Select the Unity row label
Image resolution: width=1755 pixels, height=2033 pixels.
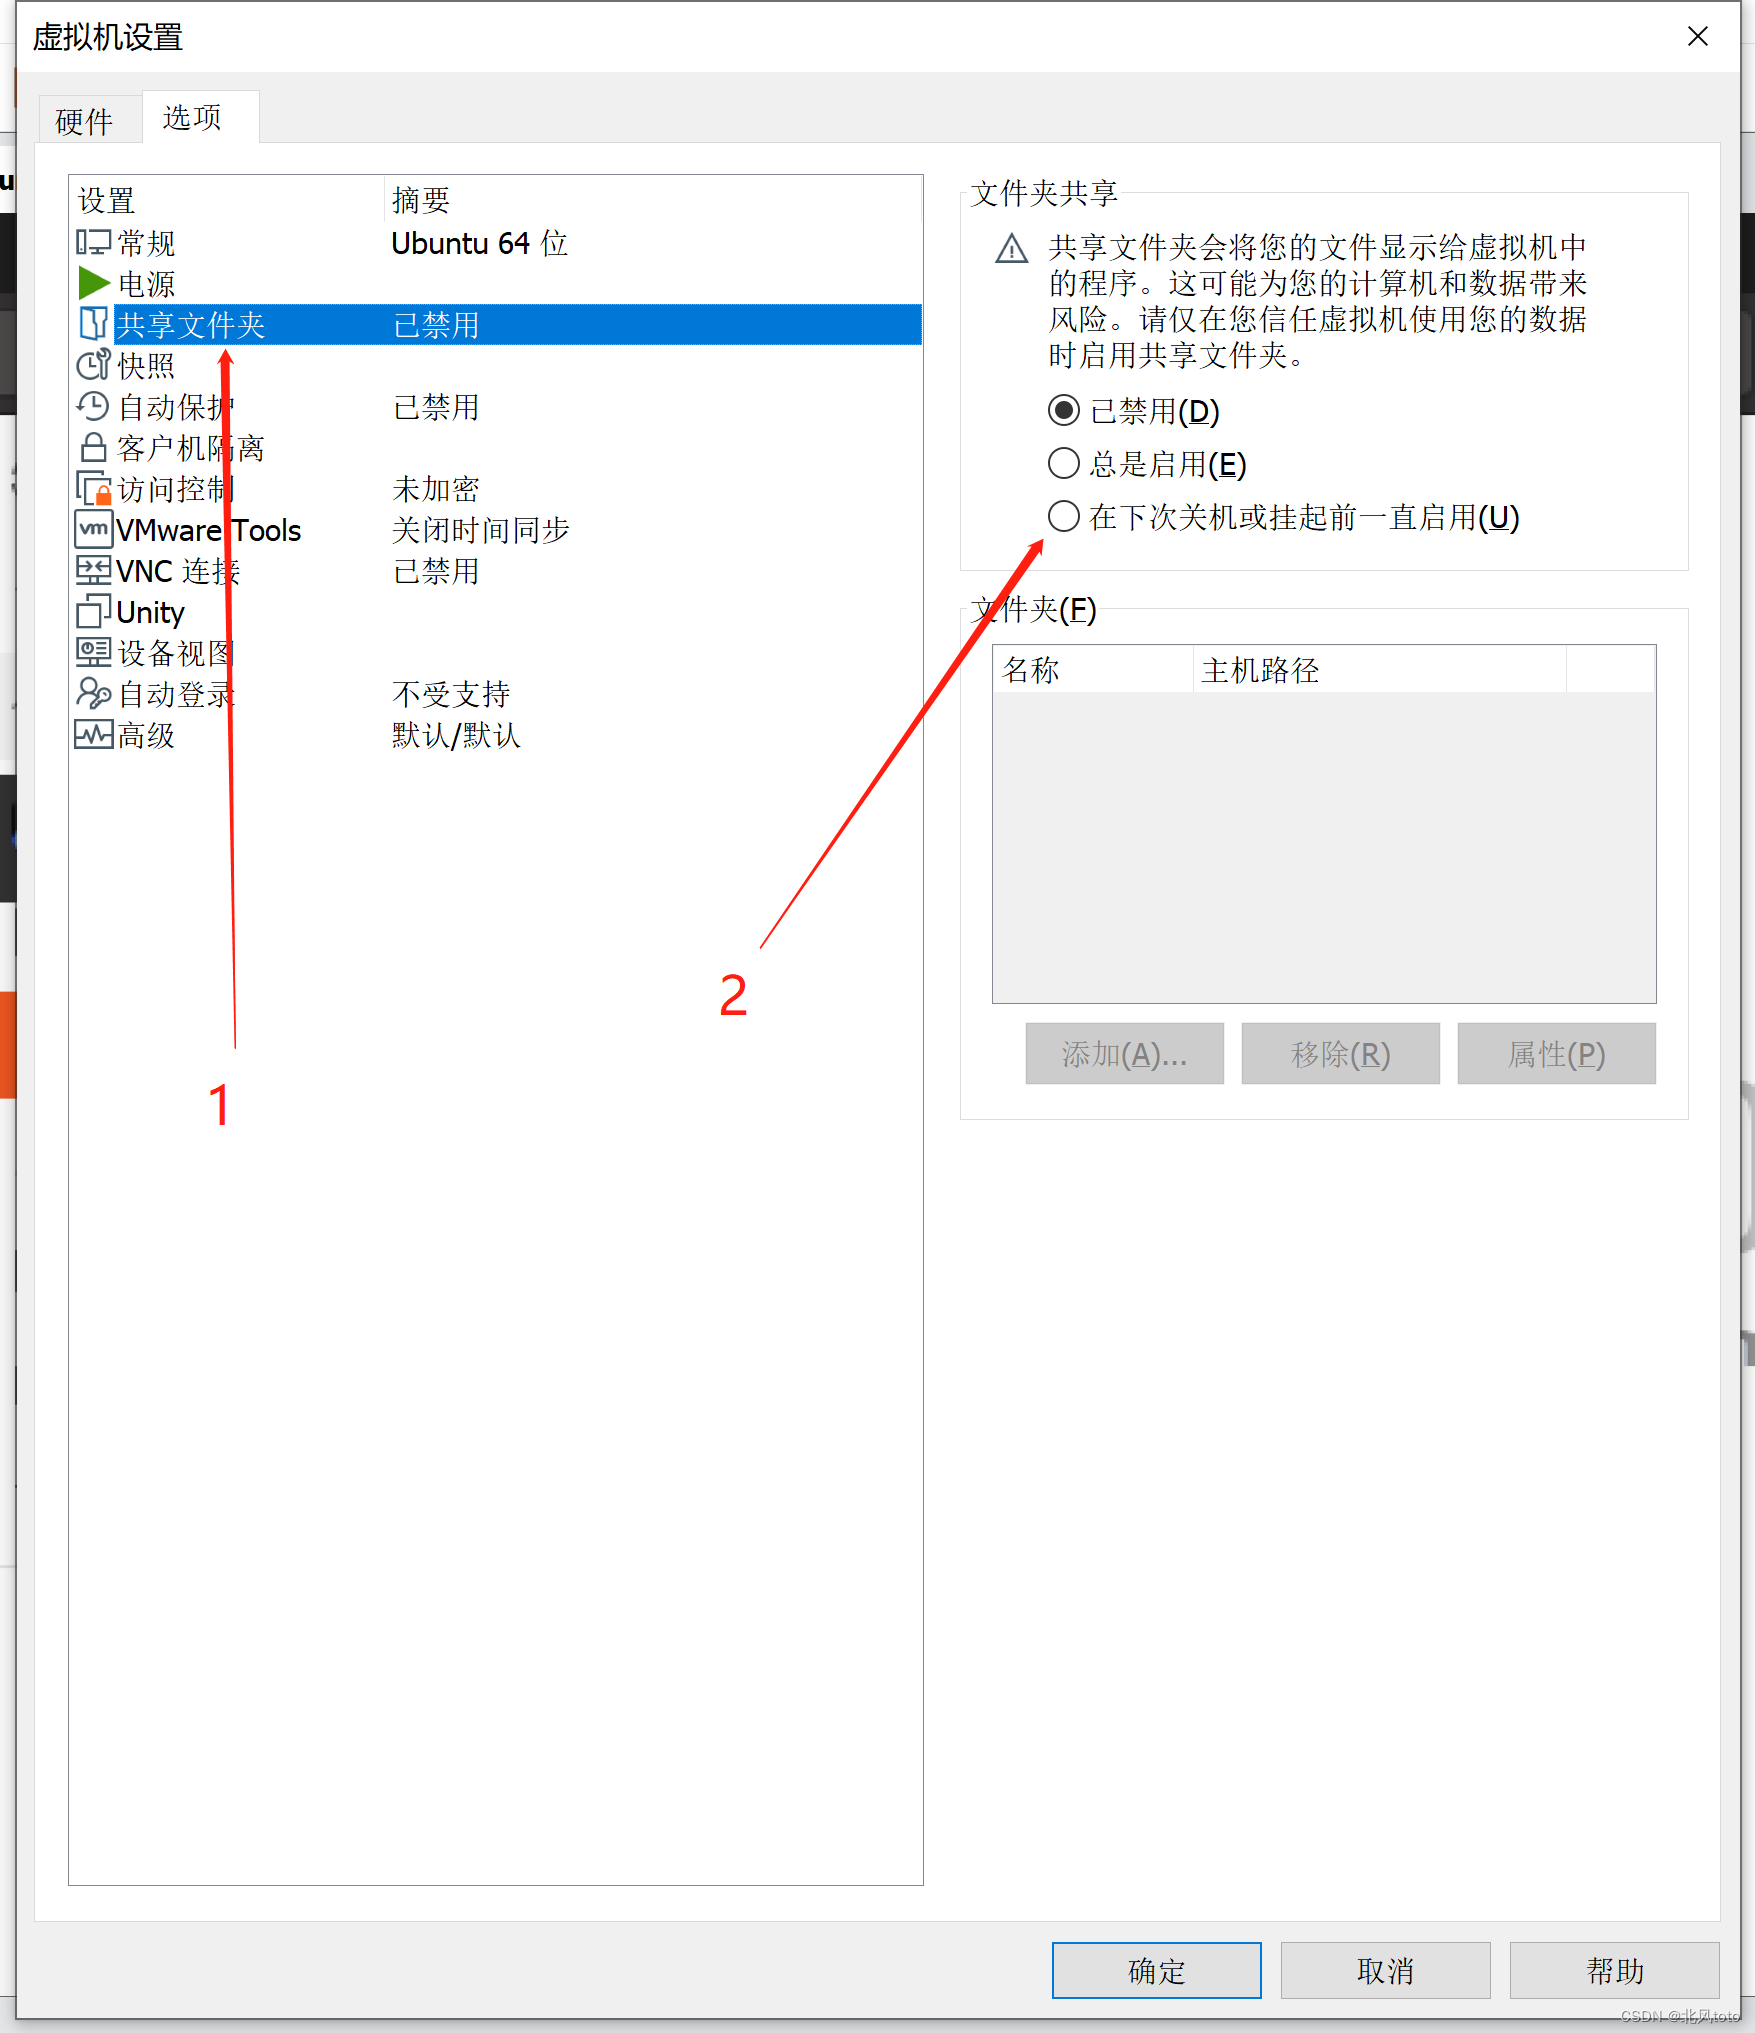pos(151,612)
